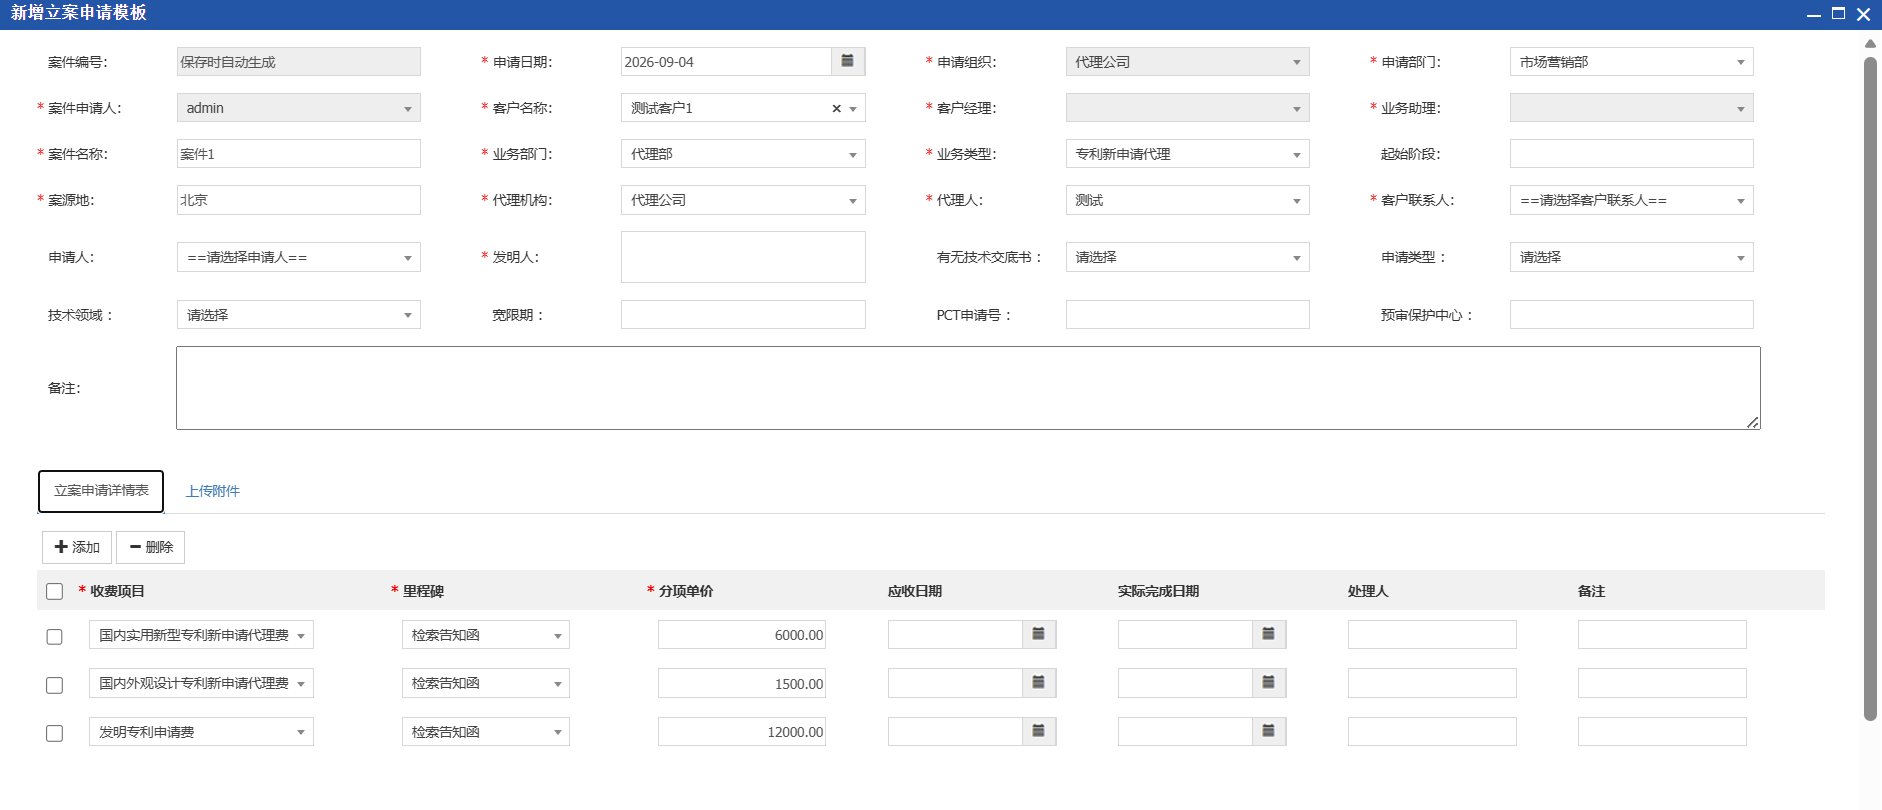Open 里程碑 dropdown in 发明专利申请费 row
Image resolution: width=1882 pixels, height=810 pixels.
point(485,732)
